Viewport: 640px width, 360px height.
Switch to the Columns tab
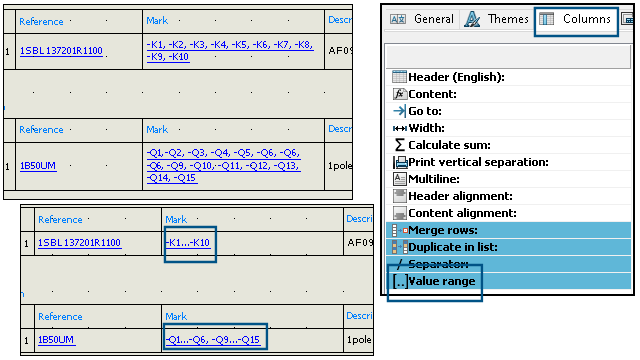coord(576,19)
